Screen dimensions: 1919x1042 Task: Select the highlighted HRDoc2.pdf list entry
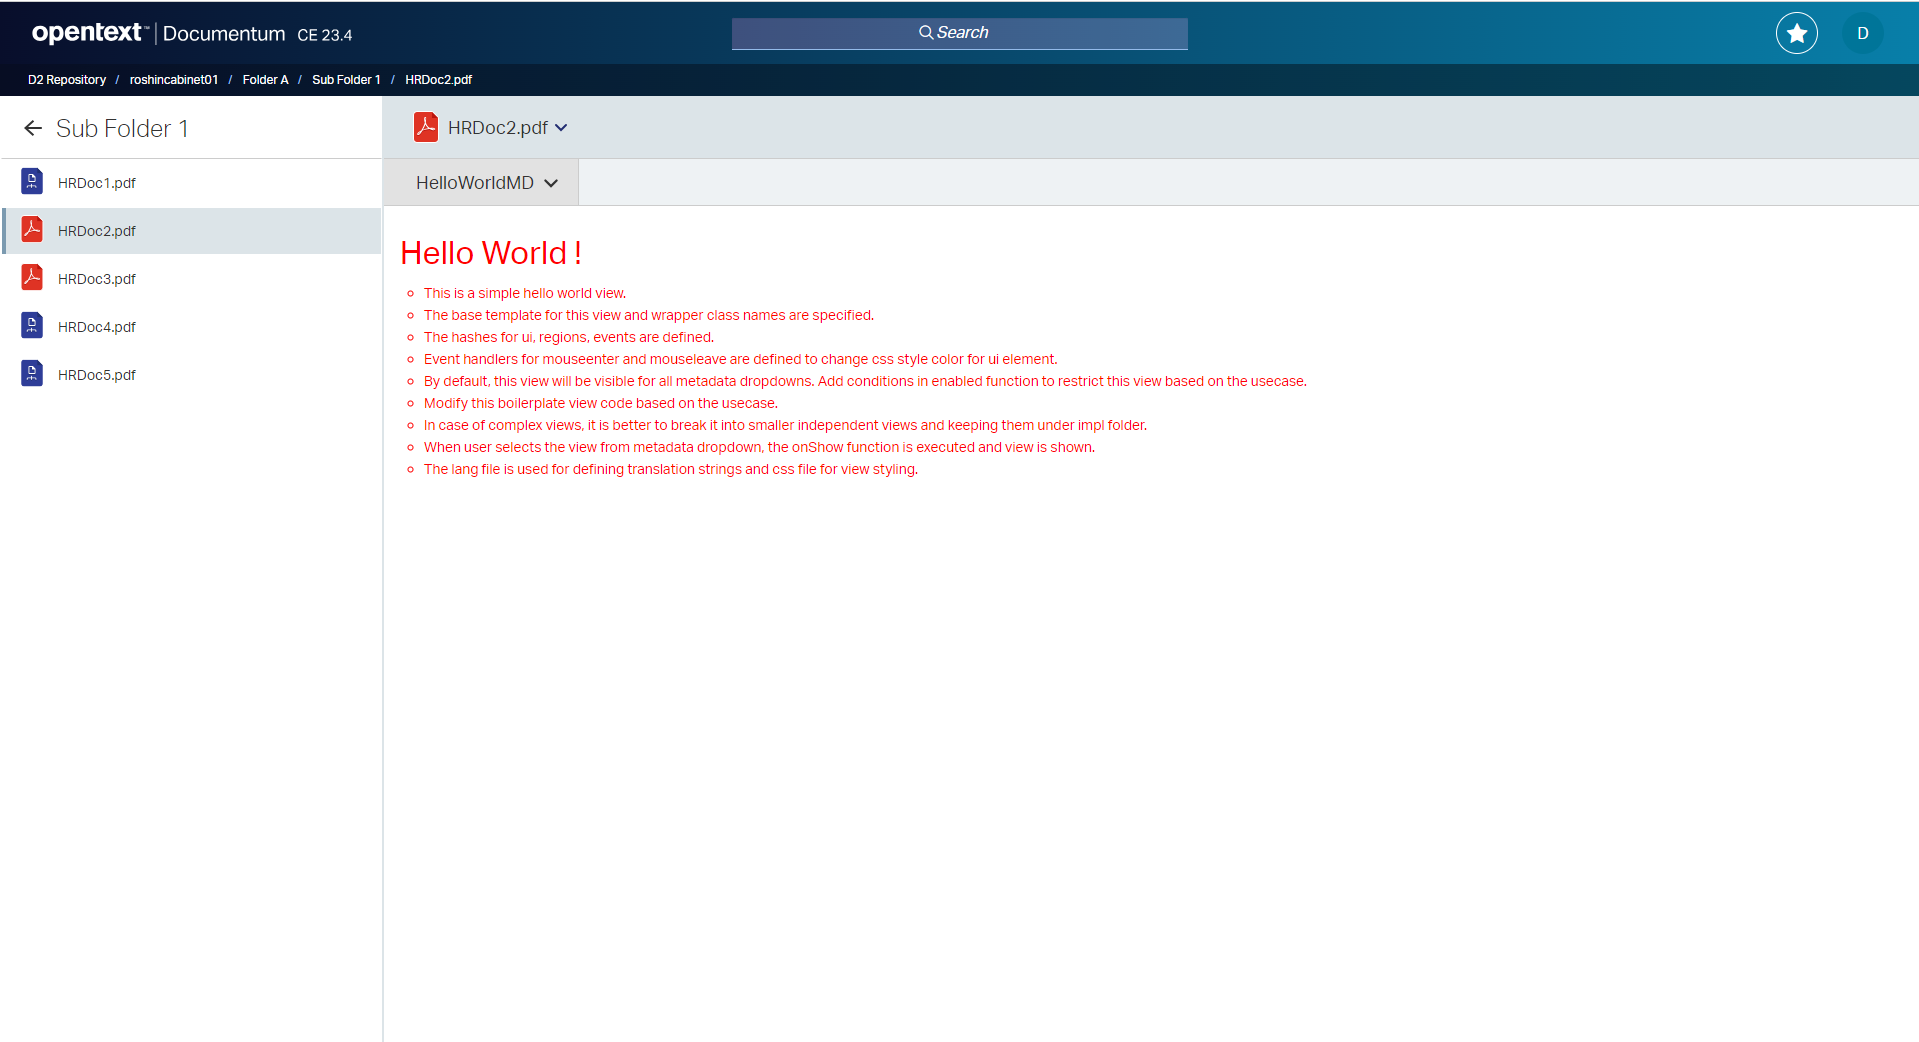point(97,230)
